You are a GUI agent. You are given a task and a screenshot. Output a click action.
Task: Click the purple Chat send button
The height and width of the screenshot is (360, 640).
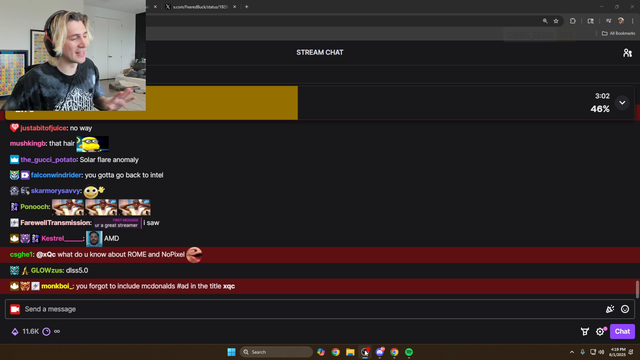point(622,331)
